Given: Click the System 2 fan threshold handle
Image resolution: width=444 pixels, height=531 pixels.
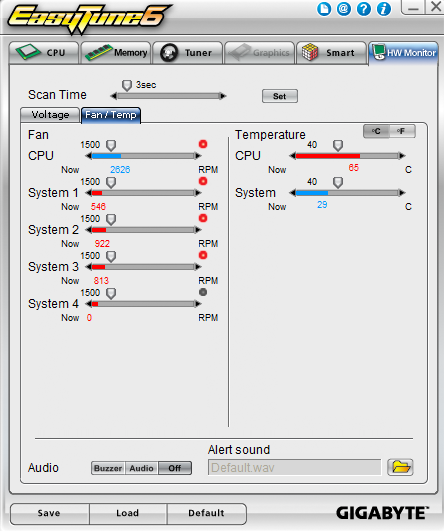Looking at the screenshot, I should tap(111, 220).
